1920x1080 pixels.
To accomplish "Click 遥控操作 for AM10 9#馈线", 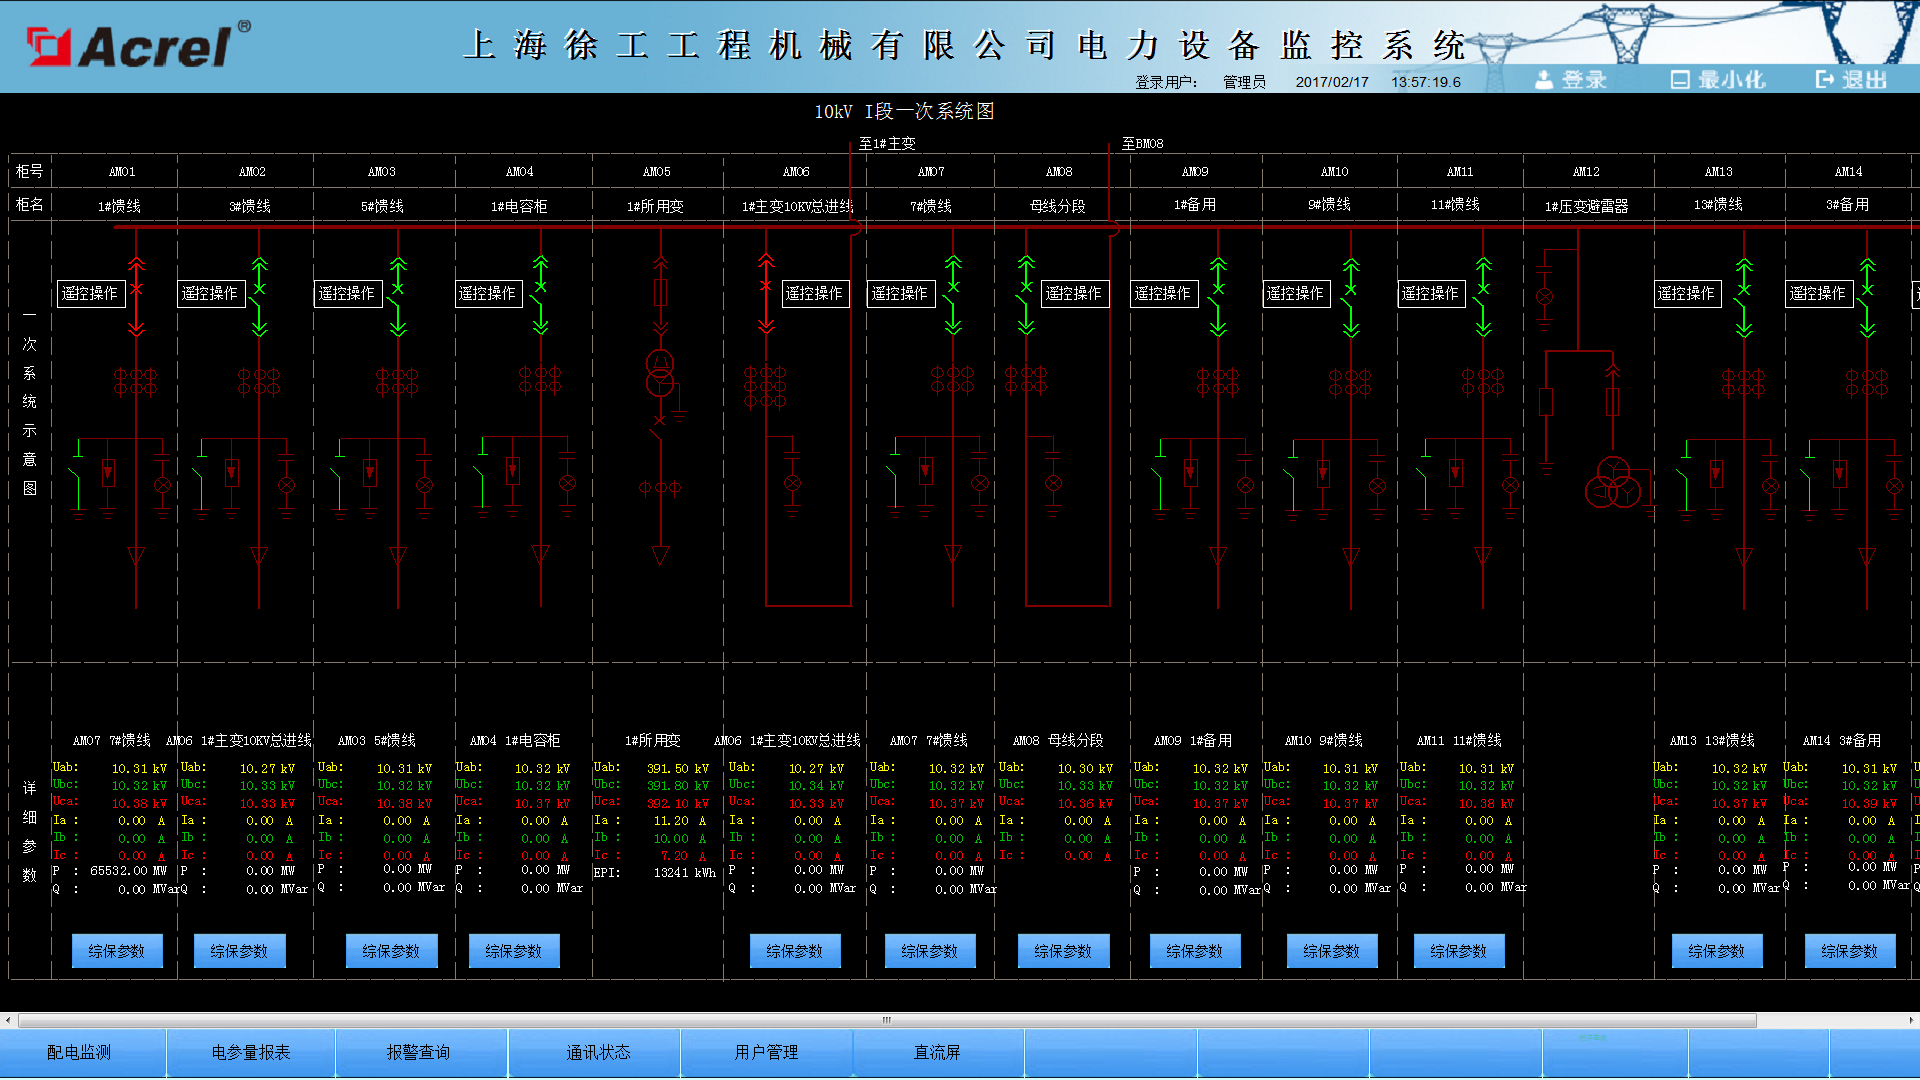I will [1295, 293].
